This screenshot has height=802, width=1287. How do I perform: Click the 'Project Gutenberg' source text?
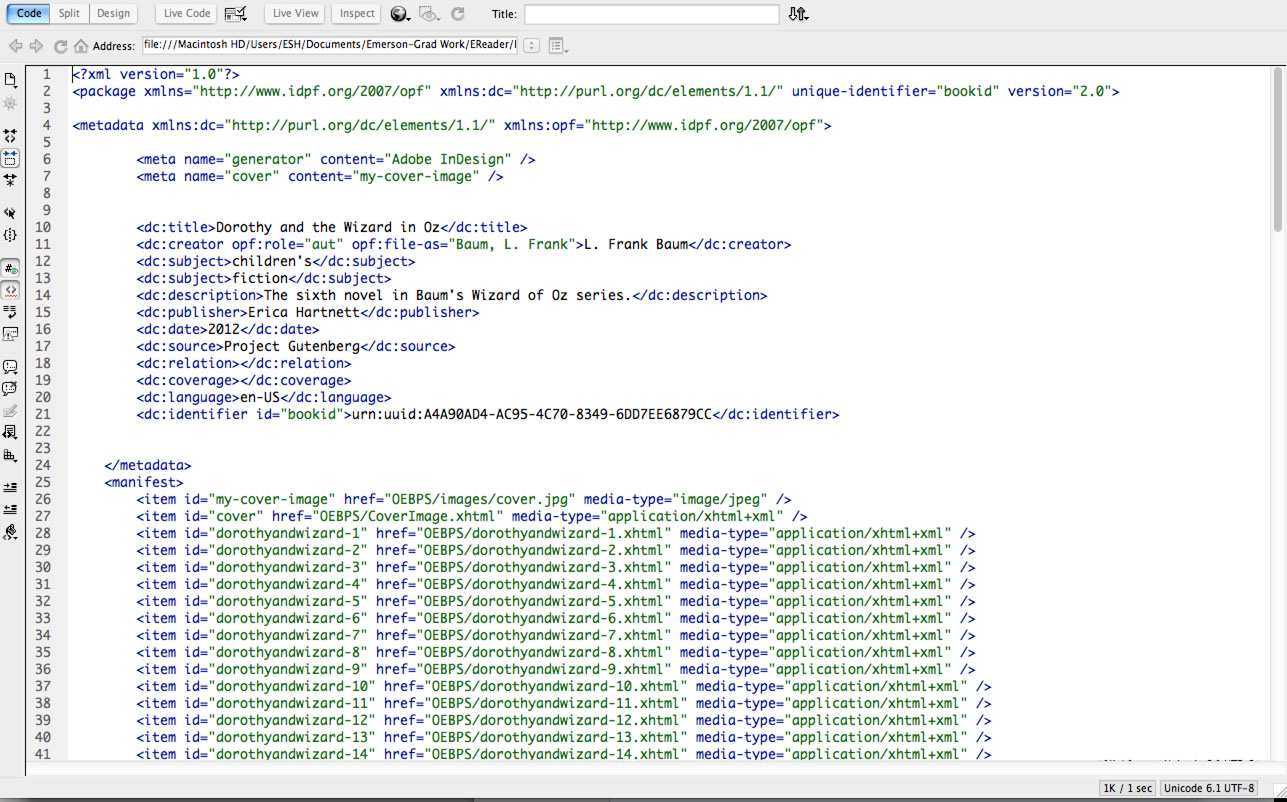[x=292, y=346]
